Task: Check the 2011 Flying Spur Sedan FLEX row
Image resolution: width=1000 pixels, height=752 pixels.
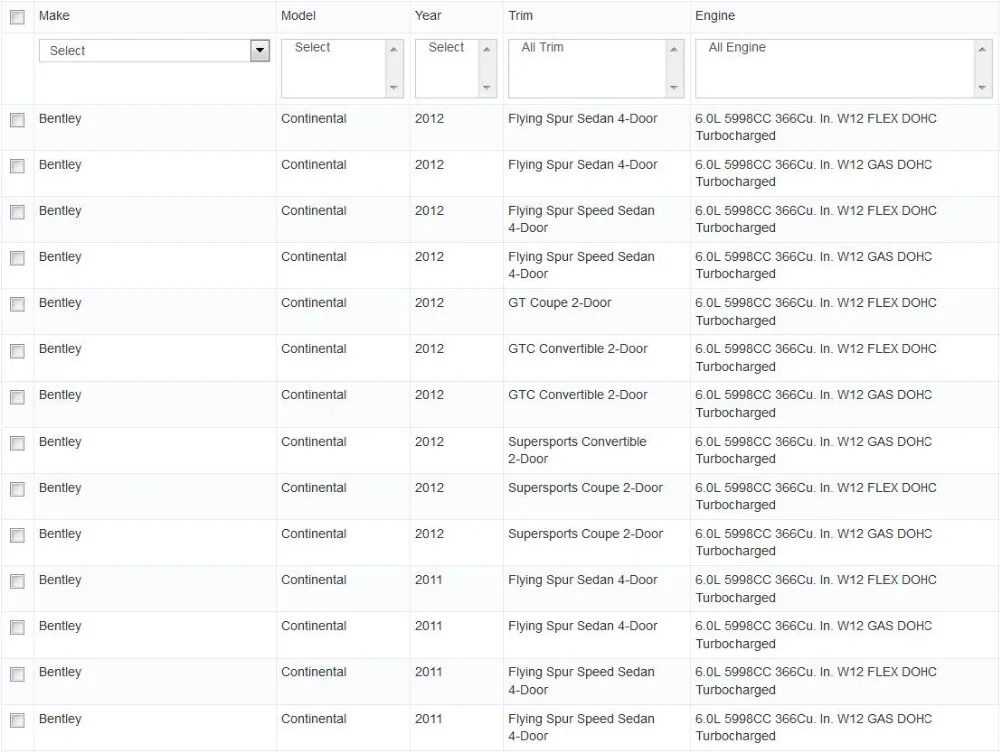Action: pyautogui.click(x=17, y=581)
